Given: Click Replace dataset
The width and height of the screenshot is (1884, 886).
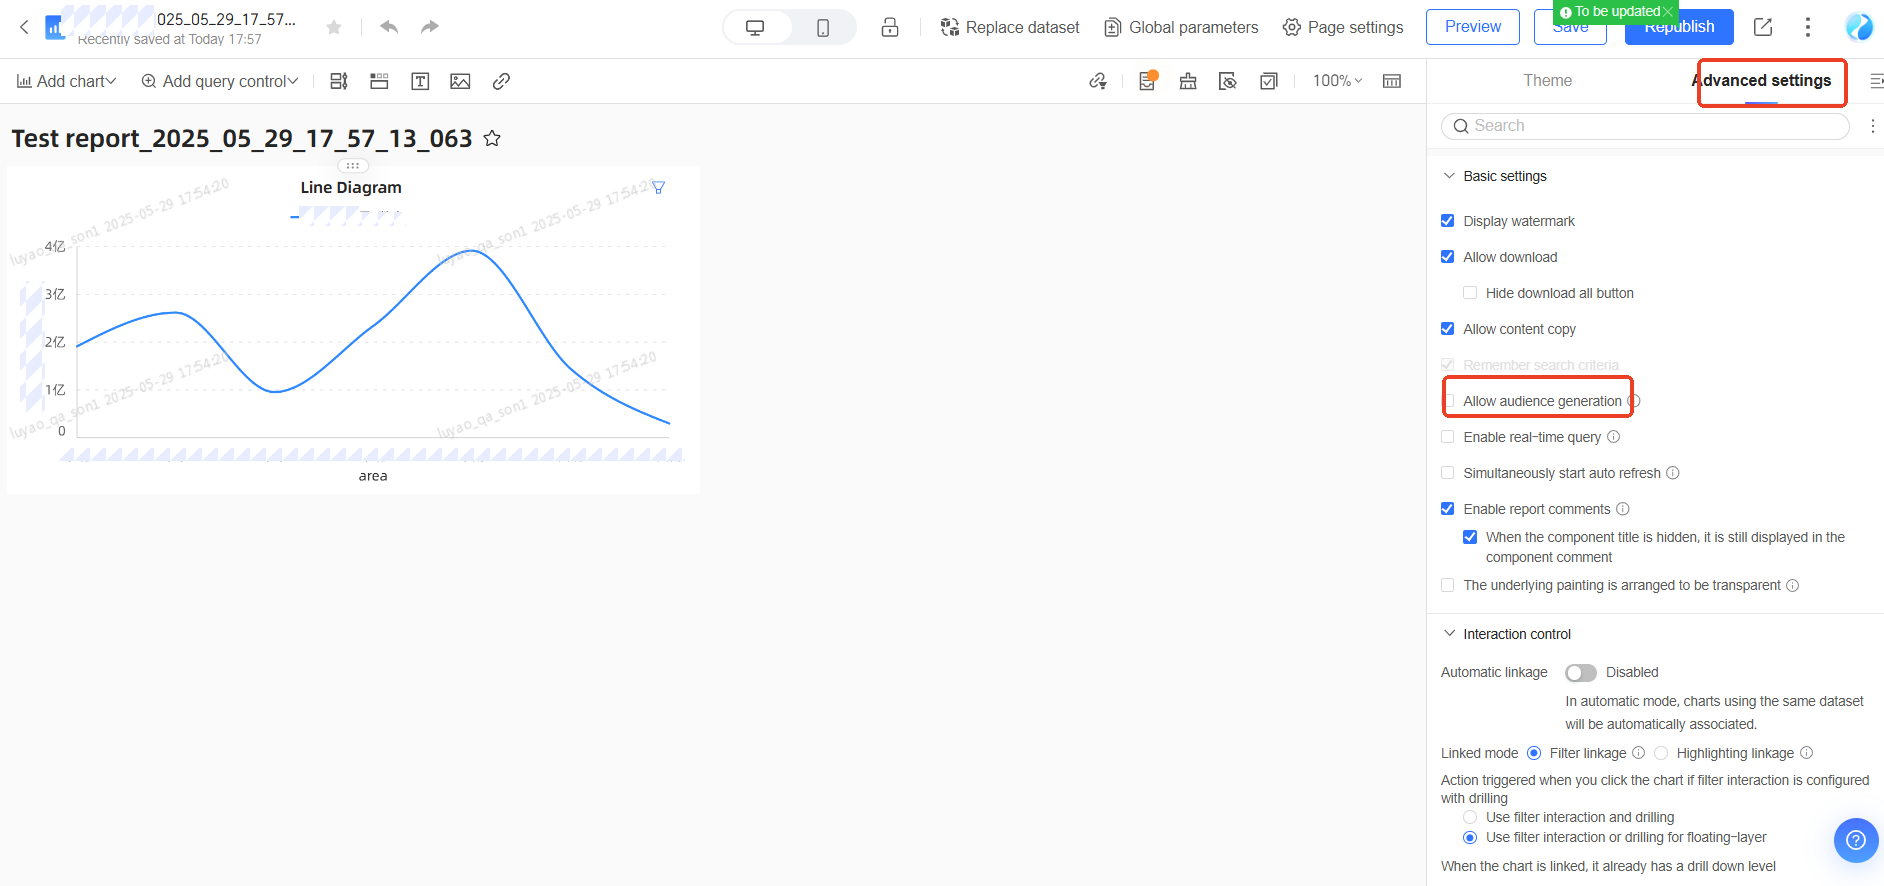Looking at the screenshot, I should (x=1010, y=28).
